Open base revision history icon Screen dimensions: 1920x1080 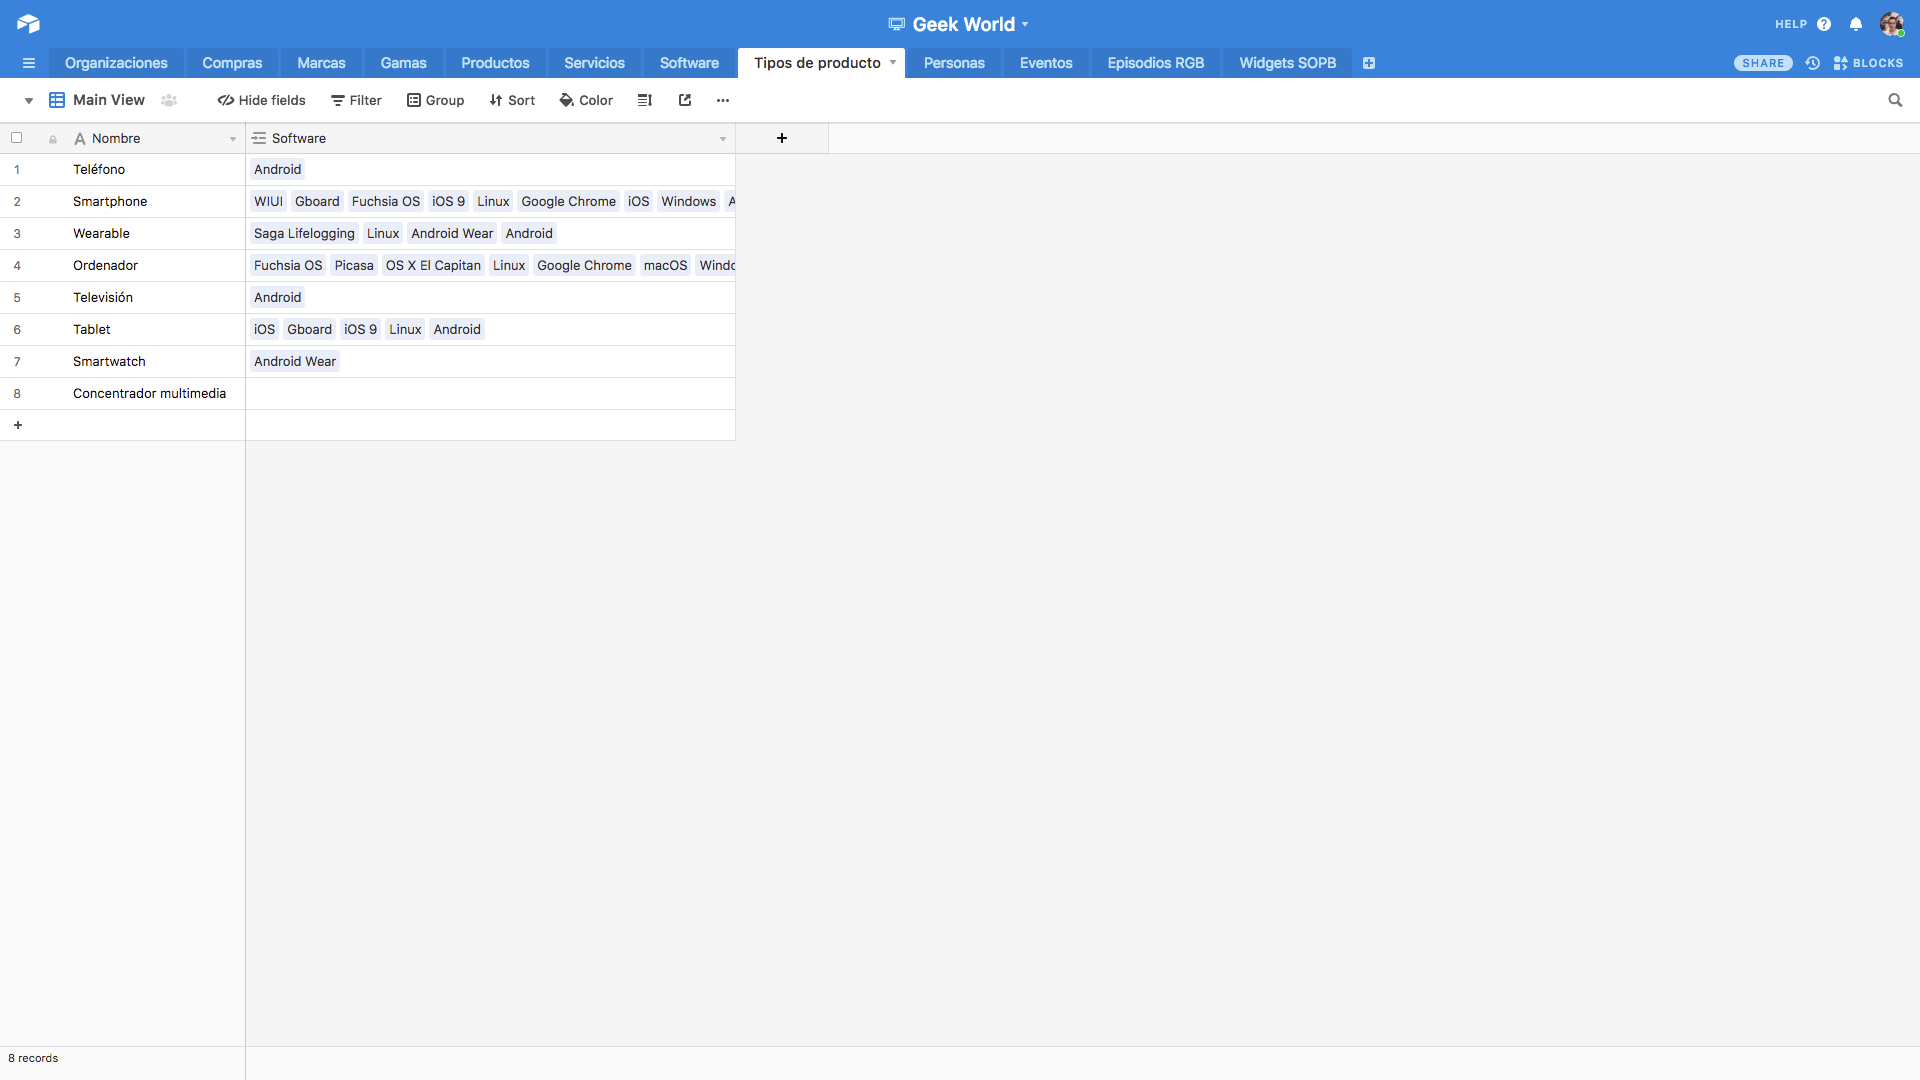[1812, 63]
